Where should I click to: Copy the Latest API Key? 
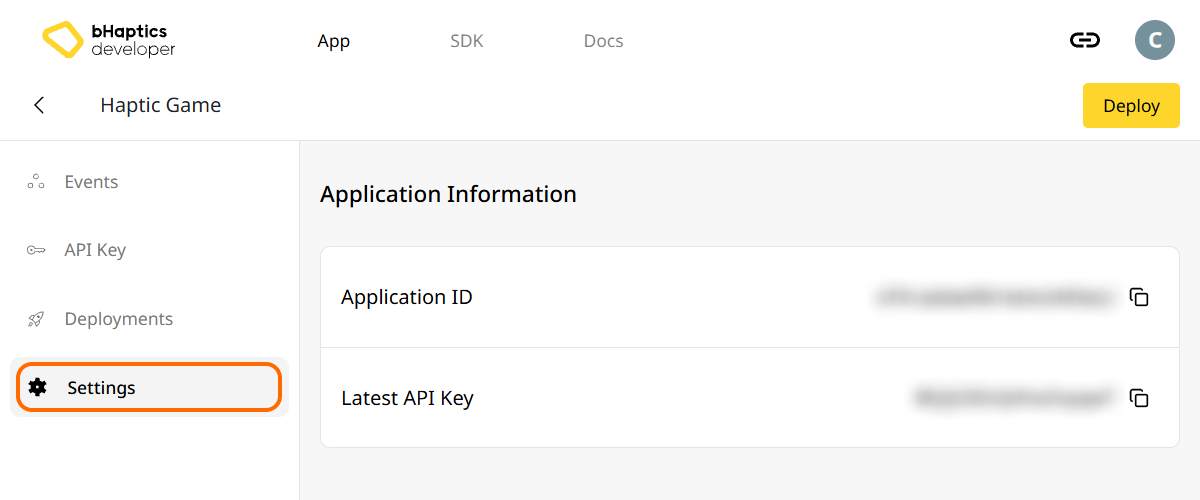[x=1139, y=398]
